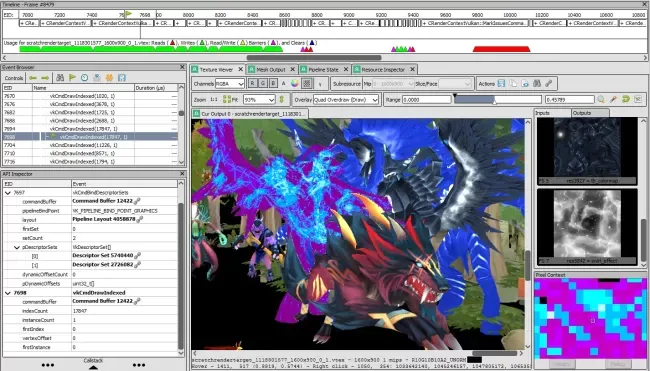This screenshot has height=371, width=650.
Task: Click the green back arrow in Event Browser
Action: [x=33, y=78]
